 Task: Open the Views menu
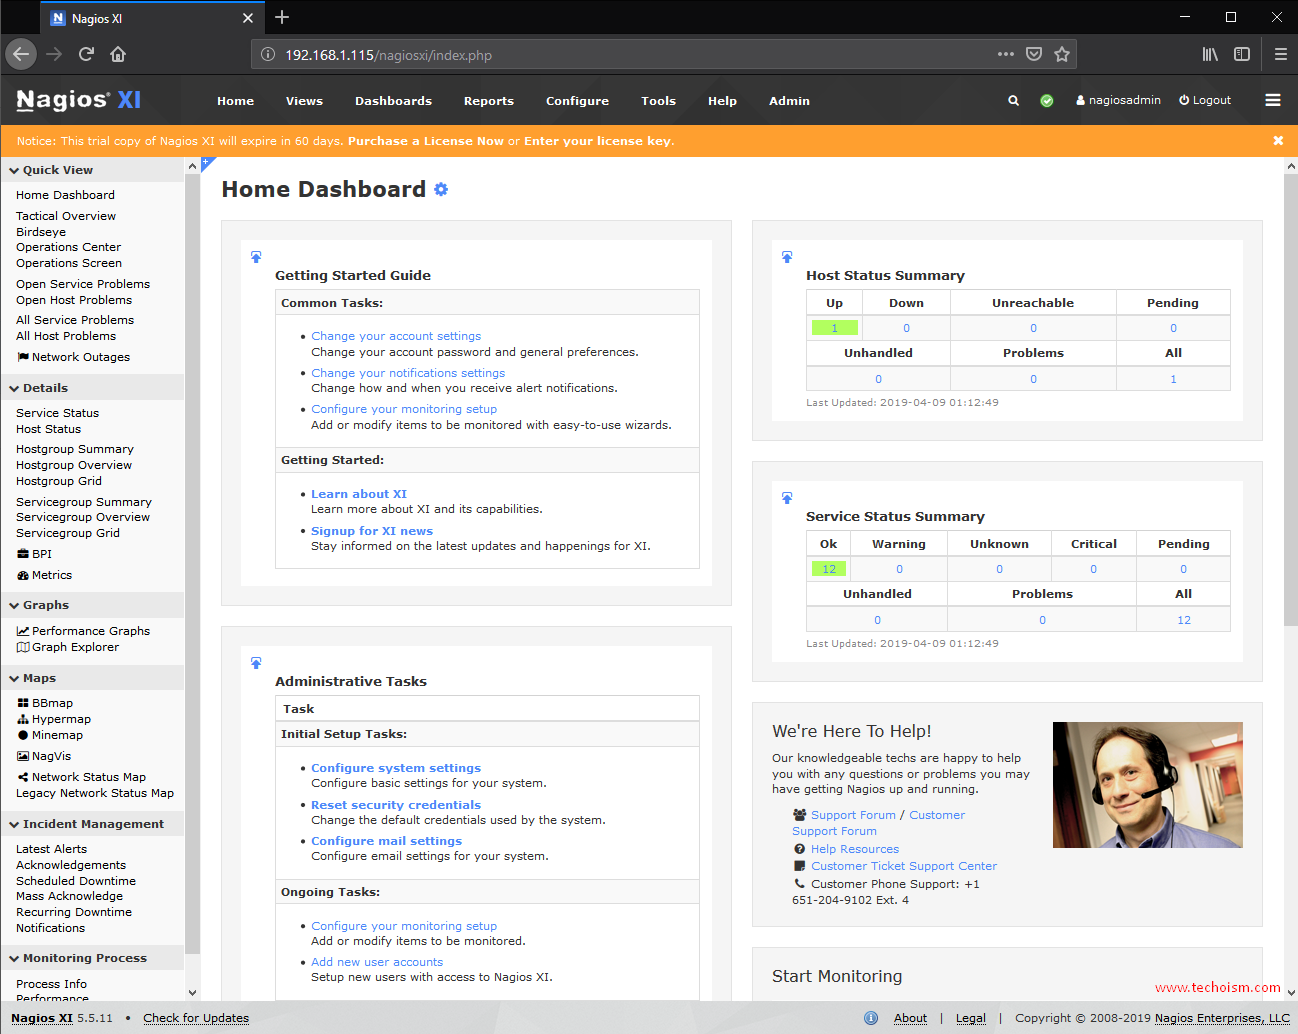click(304, 101)
